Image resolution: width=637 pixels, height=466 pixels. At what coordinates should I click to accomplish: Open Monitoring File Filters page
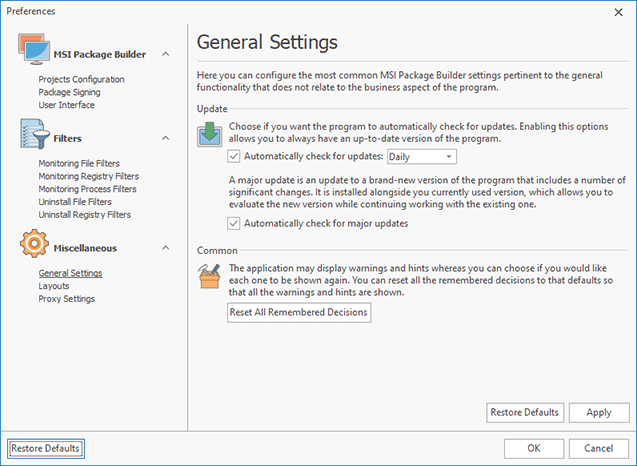(79, 163)
